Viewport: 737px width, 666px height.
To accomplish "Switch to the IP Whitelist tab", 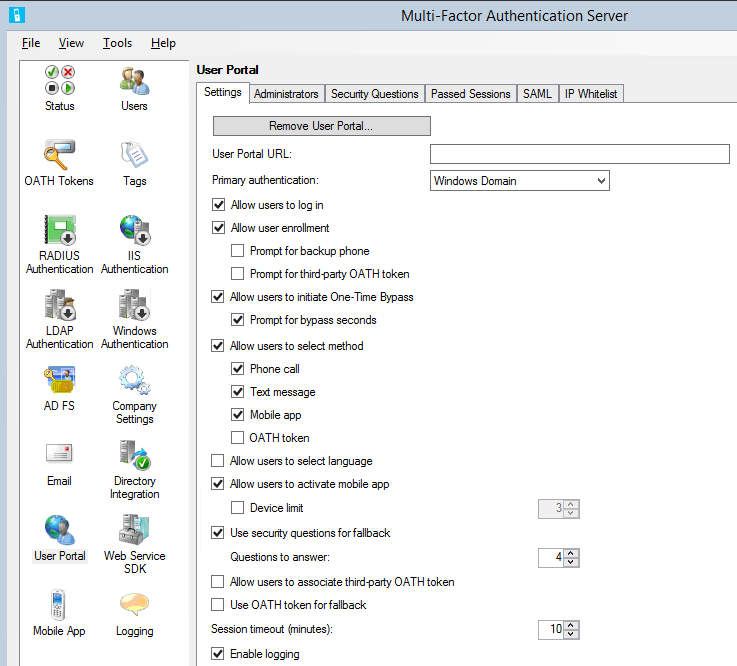I will pyautogui.click(x=590, y=94).
